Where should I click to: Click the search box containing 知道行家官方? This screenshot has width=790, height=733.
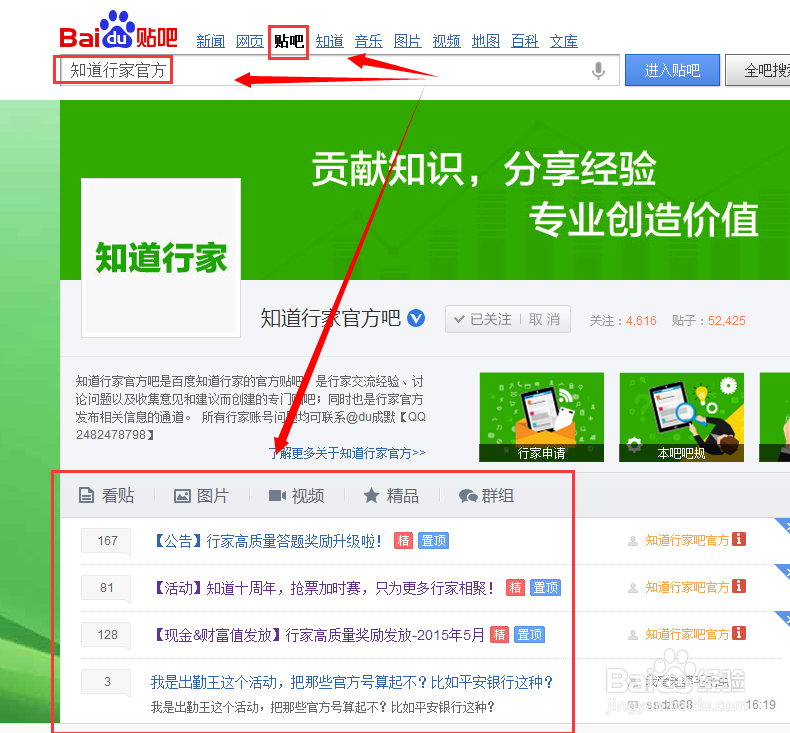(x=340, y=70)
